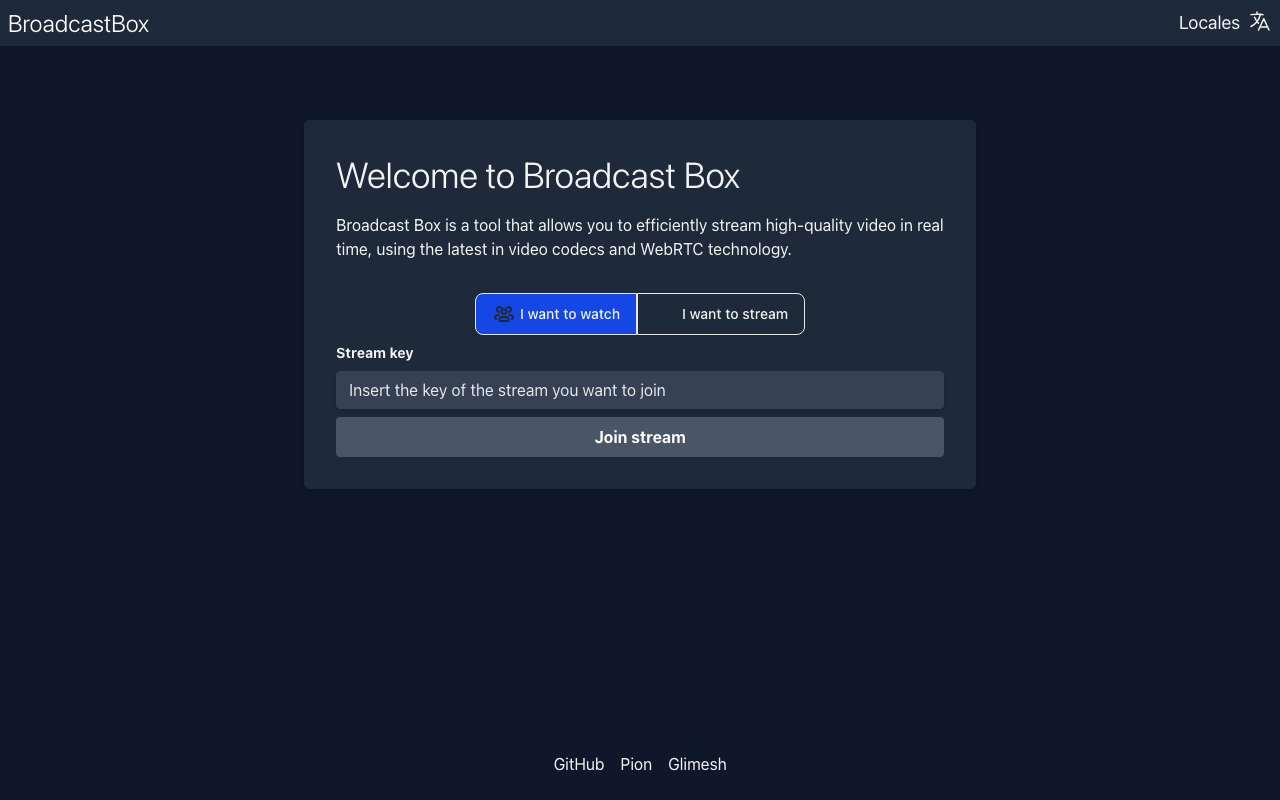Open the GitHub footer link

pyautogui.click(x=579, y=764)
